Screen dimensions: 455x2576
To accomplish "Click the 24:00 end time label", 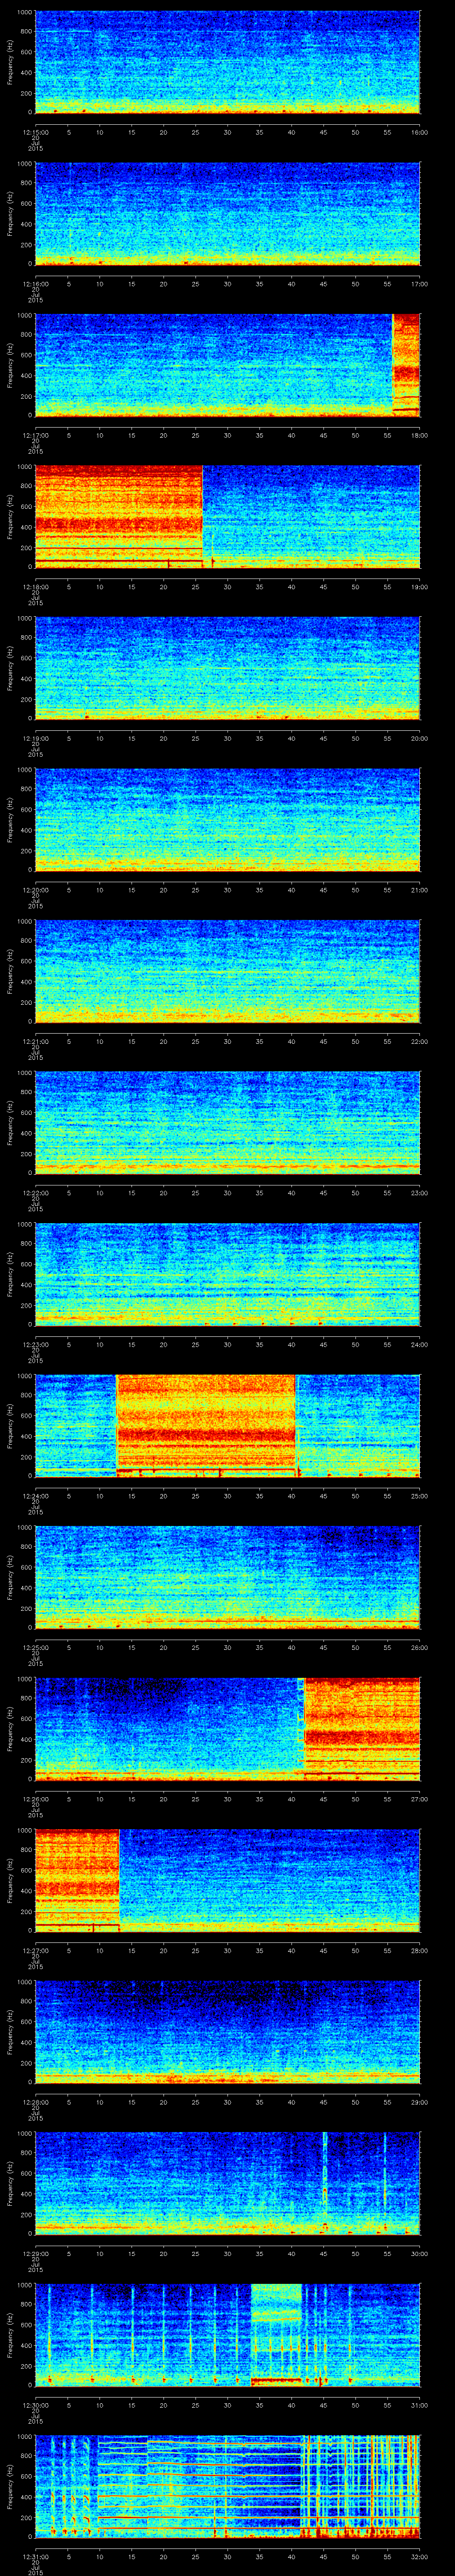I will click(x=420, y=1344).
